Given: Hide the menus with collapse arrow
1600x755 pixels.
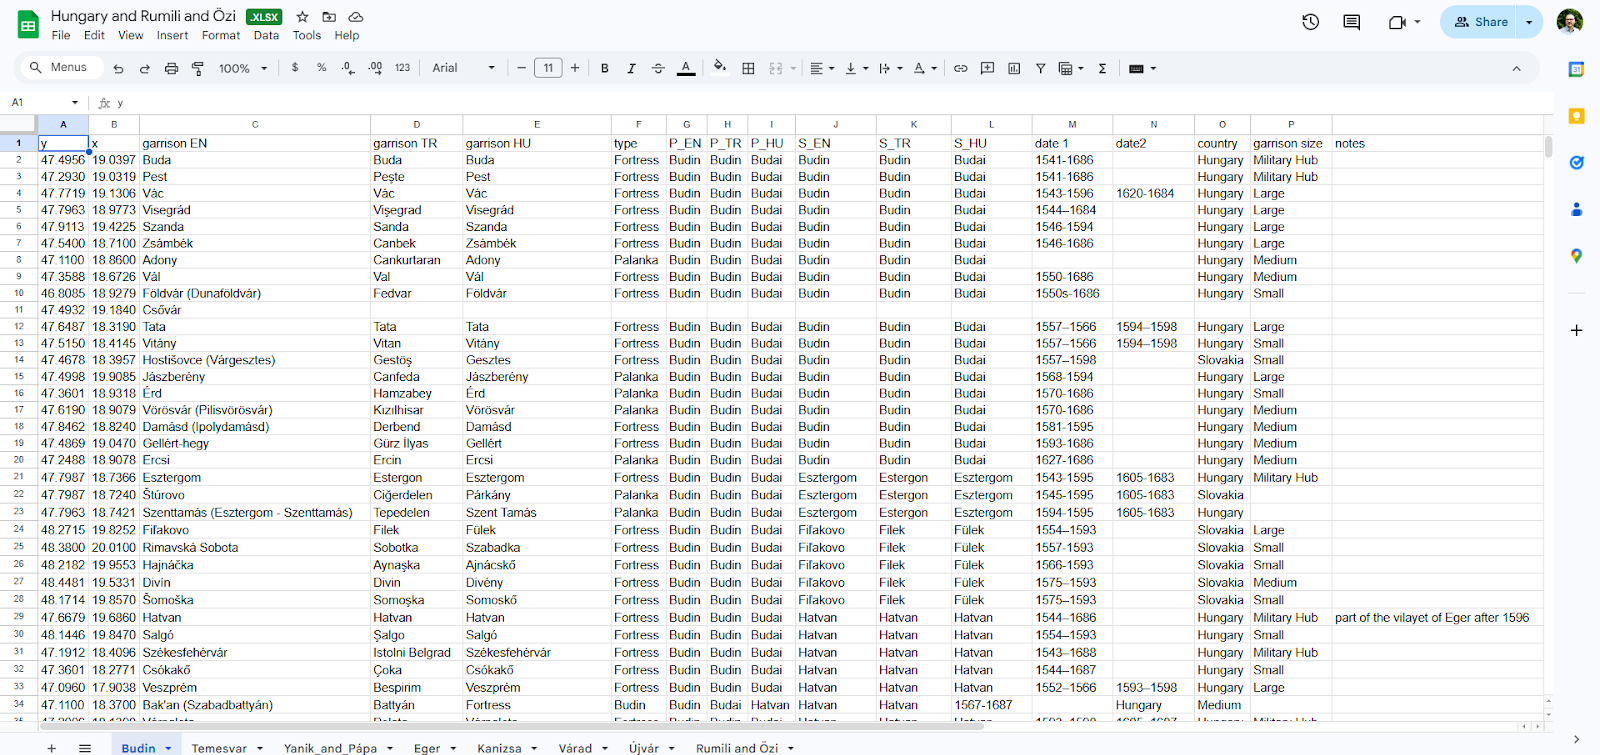Looking at the screenshot, I should [1516, 69].
